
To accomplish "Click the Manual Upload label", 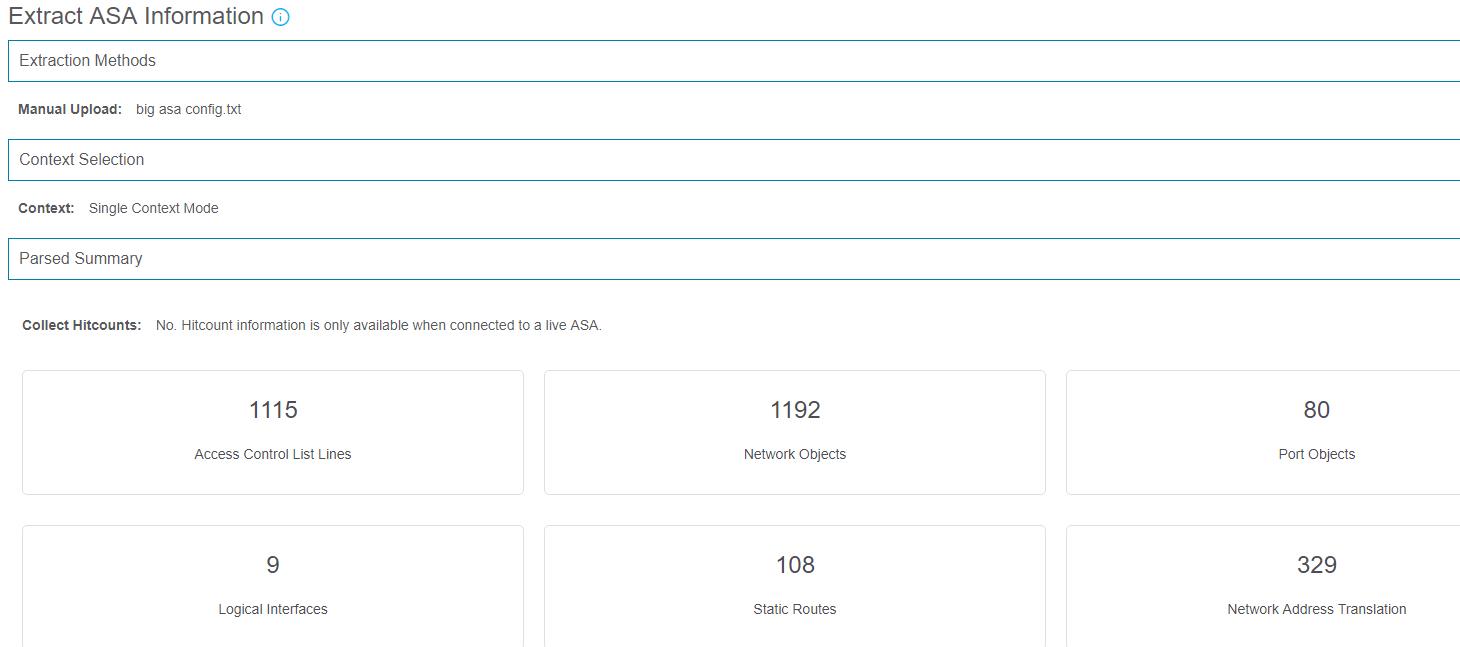I will point(70,109).
